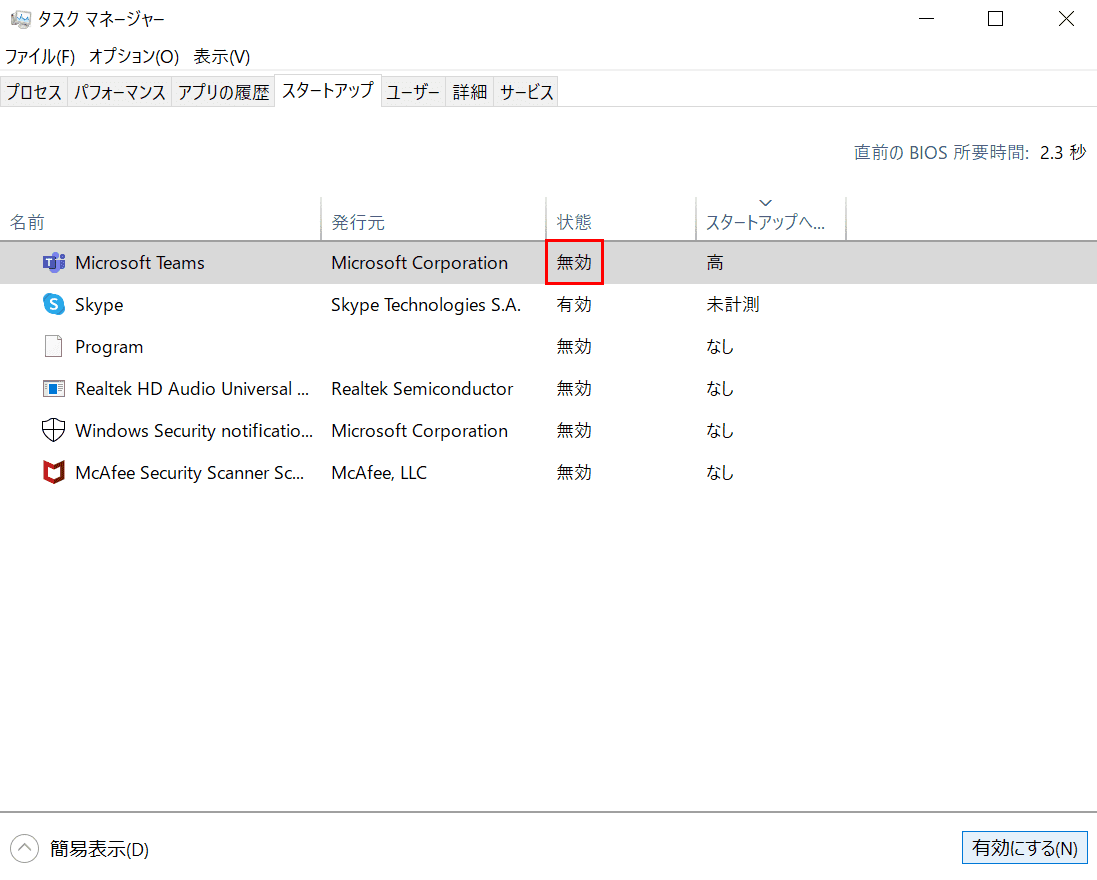Close the Task Manager window
1097x880 pixels.
click(1066, 19)
